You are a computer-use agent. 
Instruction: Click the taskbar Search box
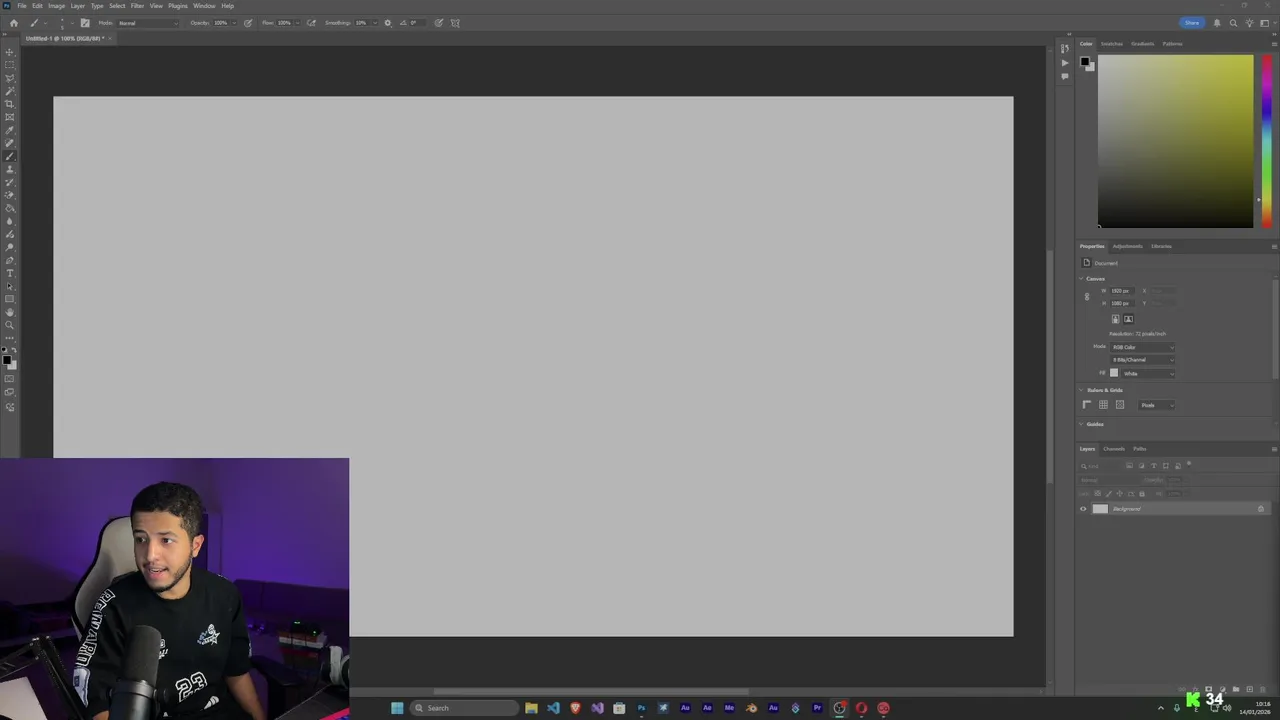(465, 708)
